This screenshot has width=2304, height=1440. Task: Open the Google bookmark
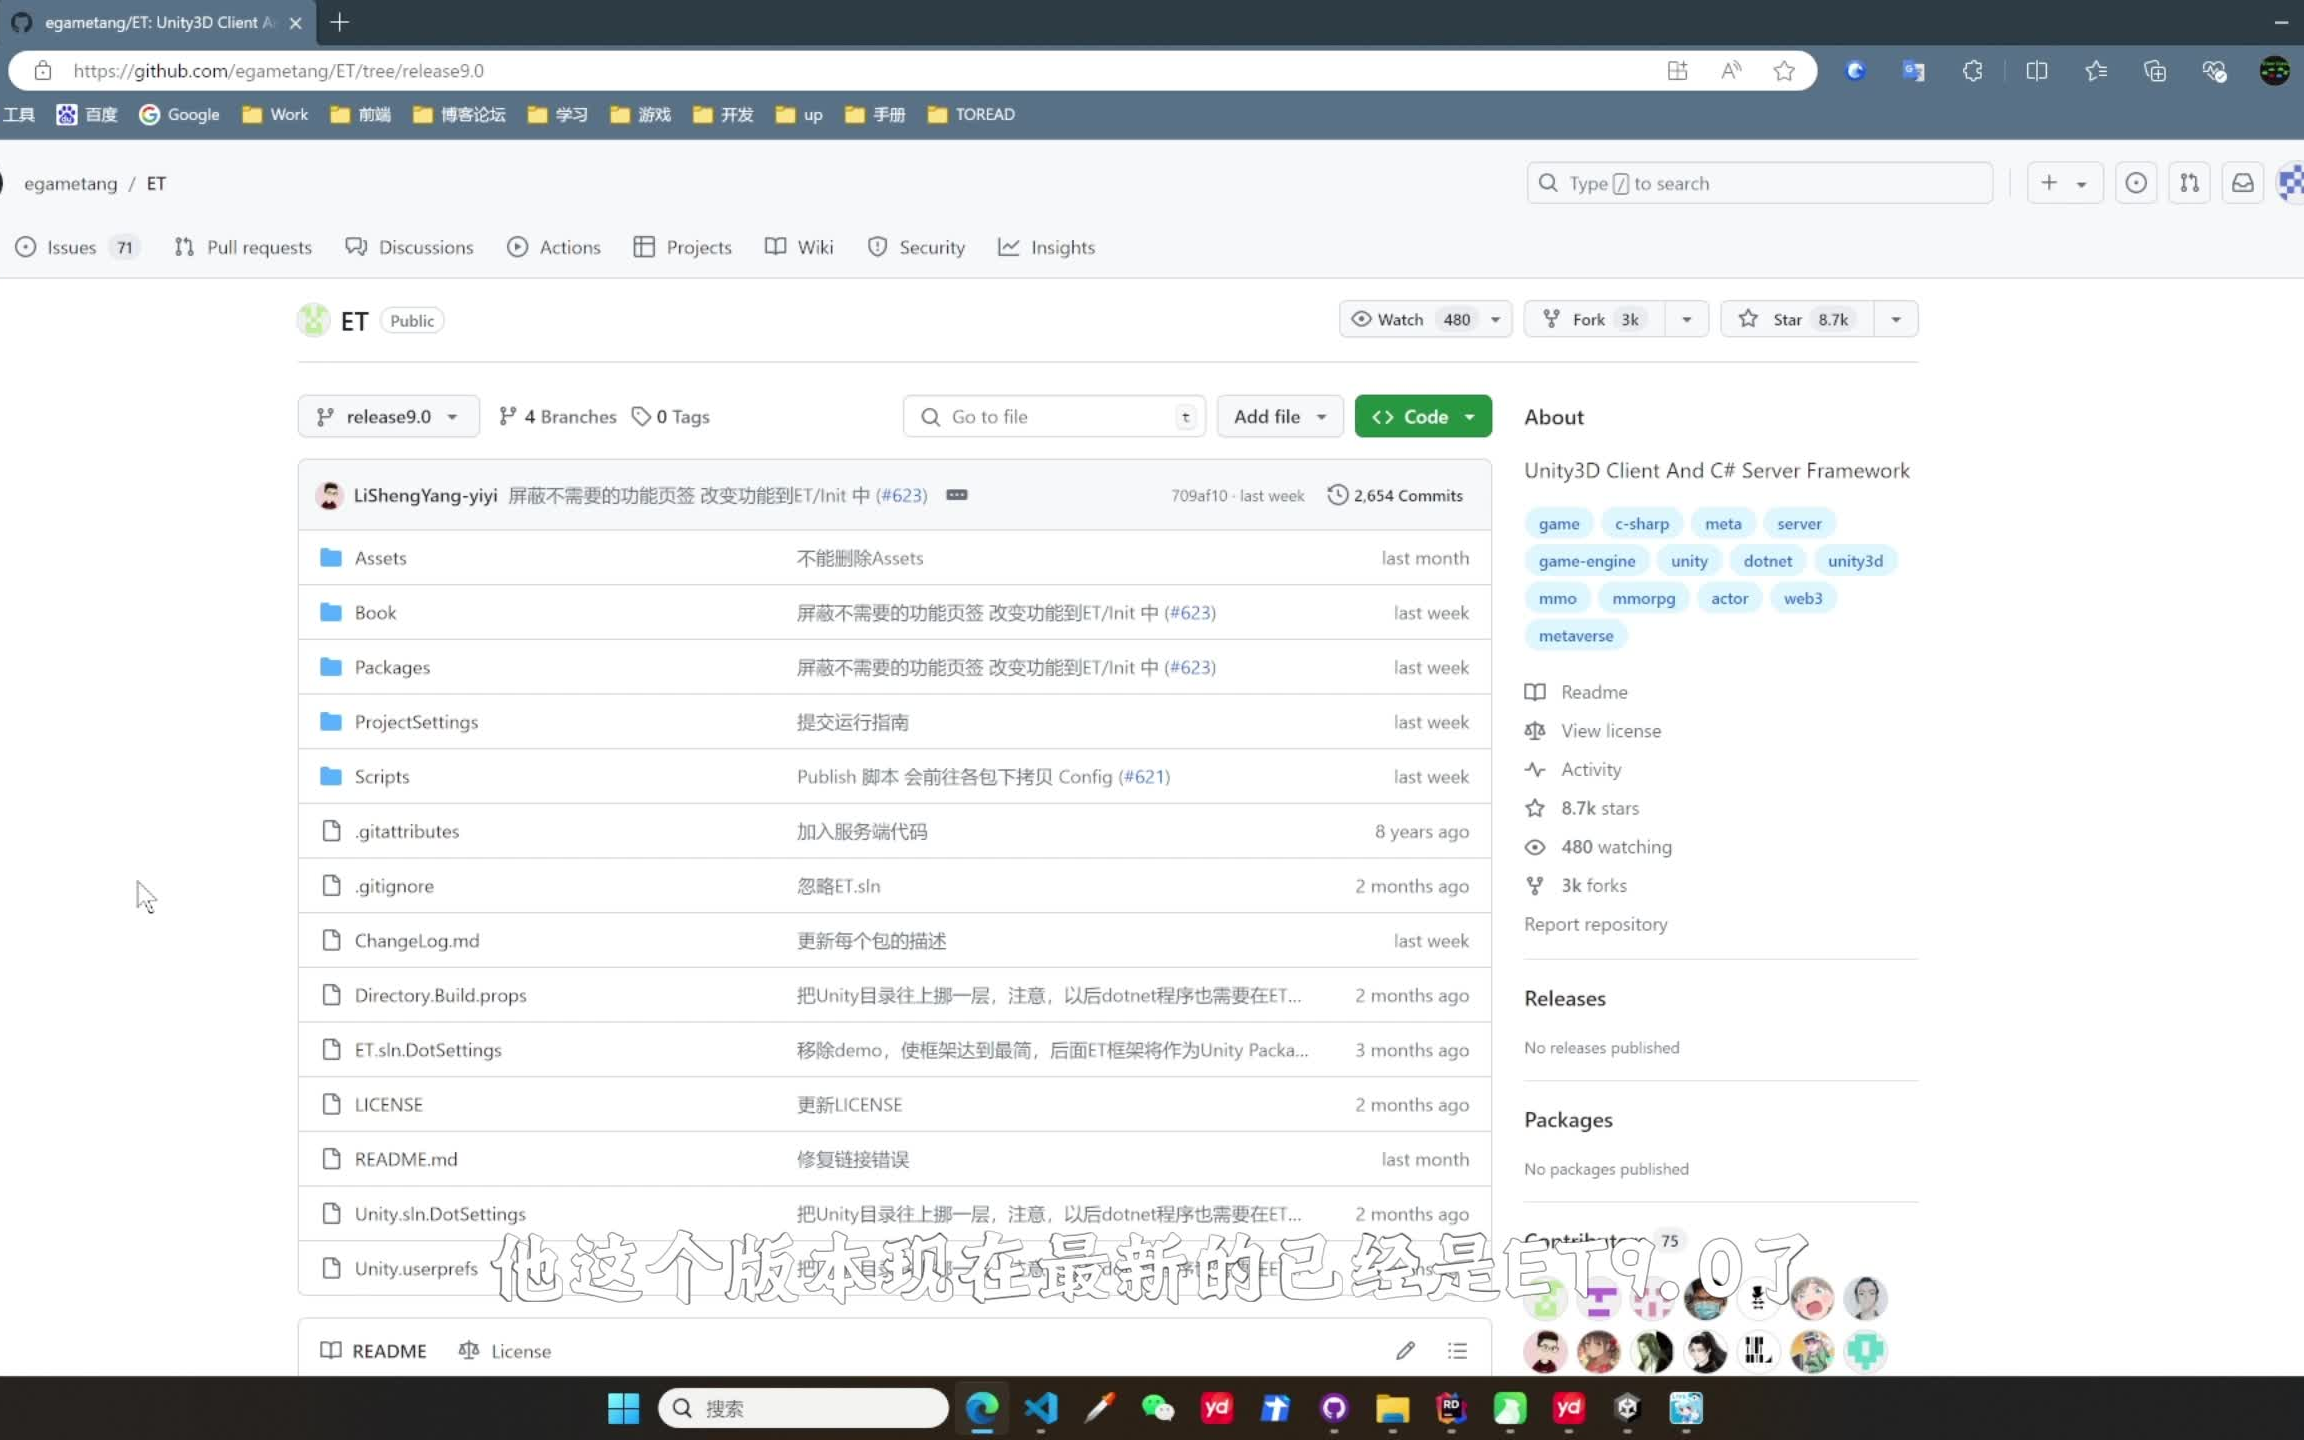(180, 114)
